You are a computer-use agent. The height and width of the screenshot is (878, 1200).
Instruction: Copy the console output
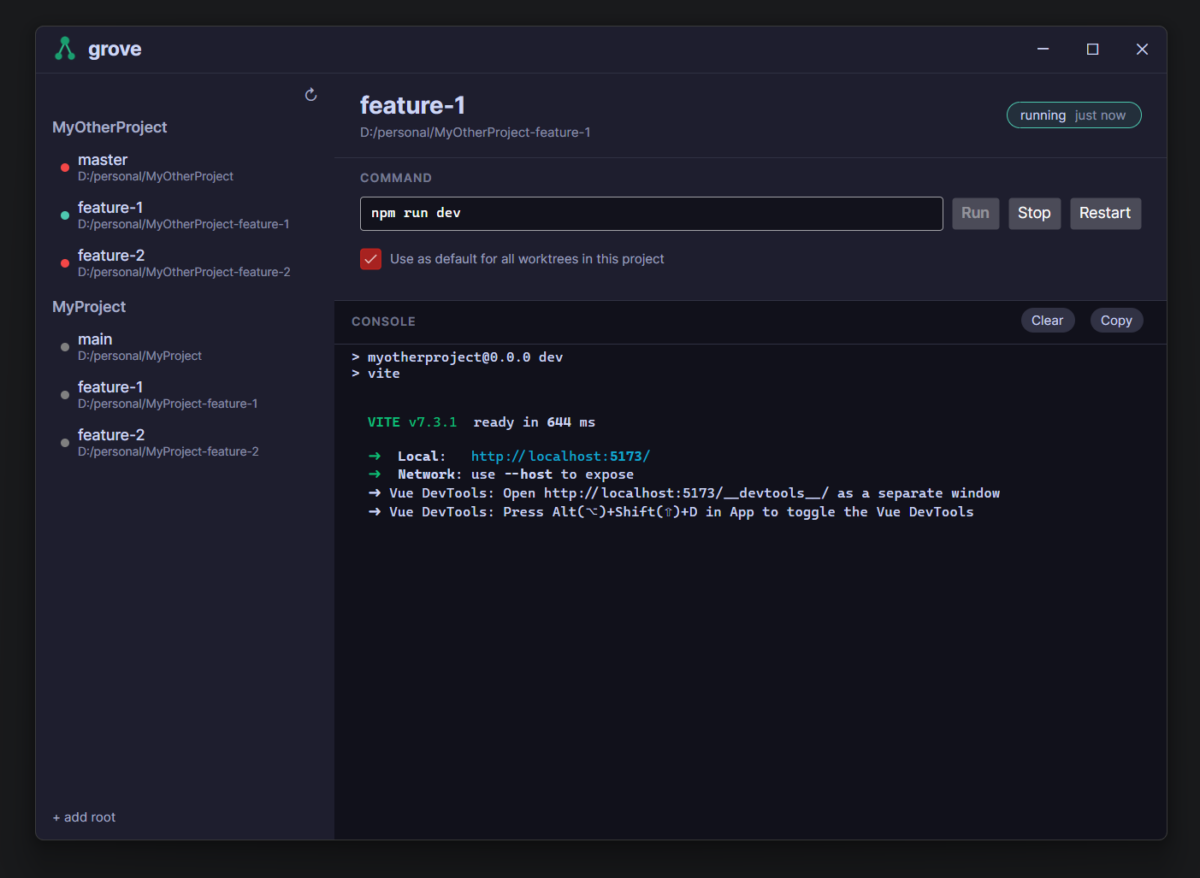pyautogui.click(x=1116, y=320)
